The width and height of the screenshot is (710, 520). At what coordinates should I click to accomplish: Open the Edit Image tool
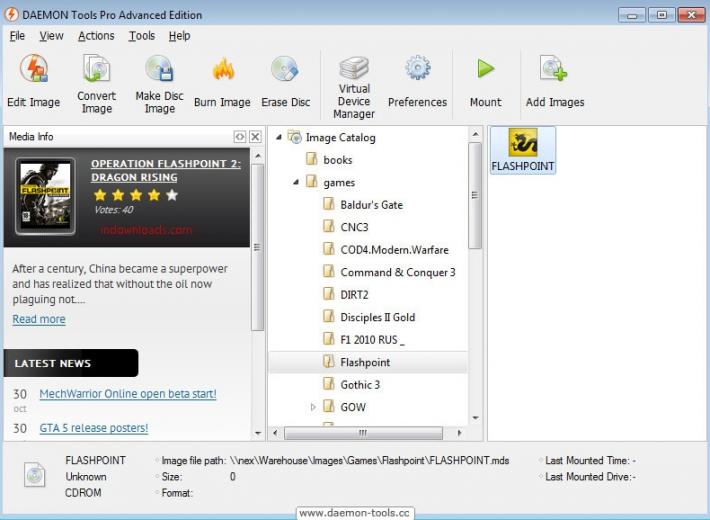pyautogui.click(x=34, y=81)
